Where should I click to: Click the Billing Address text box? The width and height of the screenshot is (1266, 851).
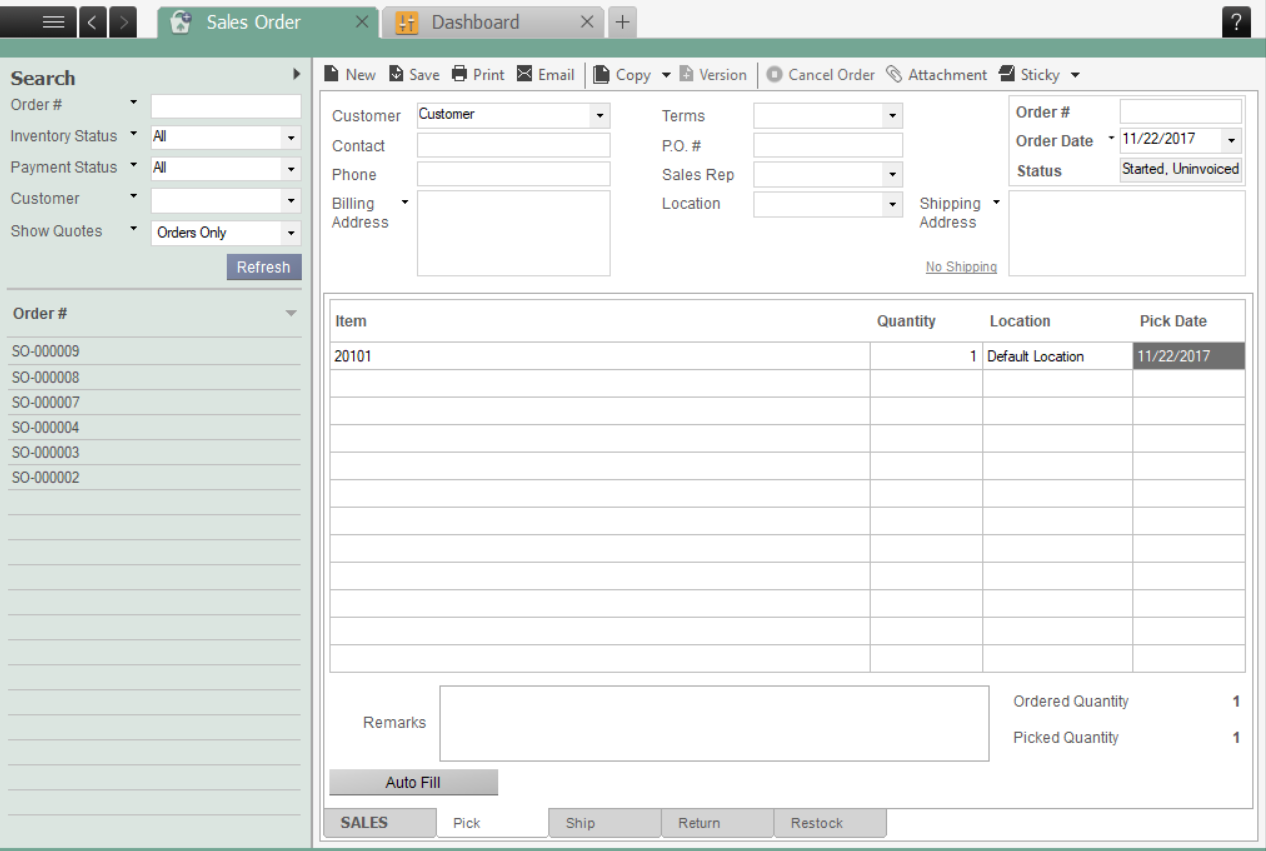(x=513, y=233)
